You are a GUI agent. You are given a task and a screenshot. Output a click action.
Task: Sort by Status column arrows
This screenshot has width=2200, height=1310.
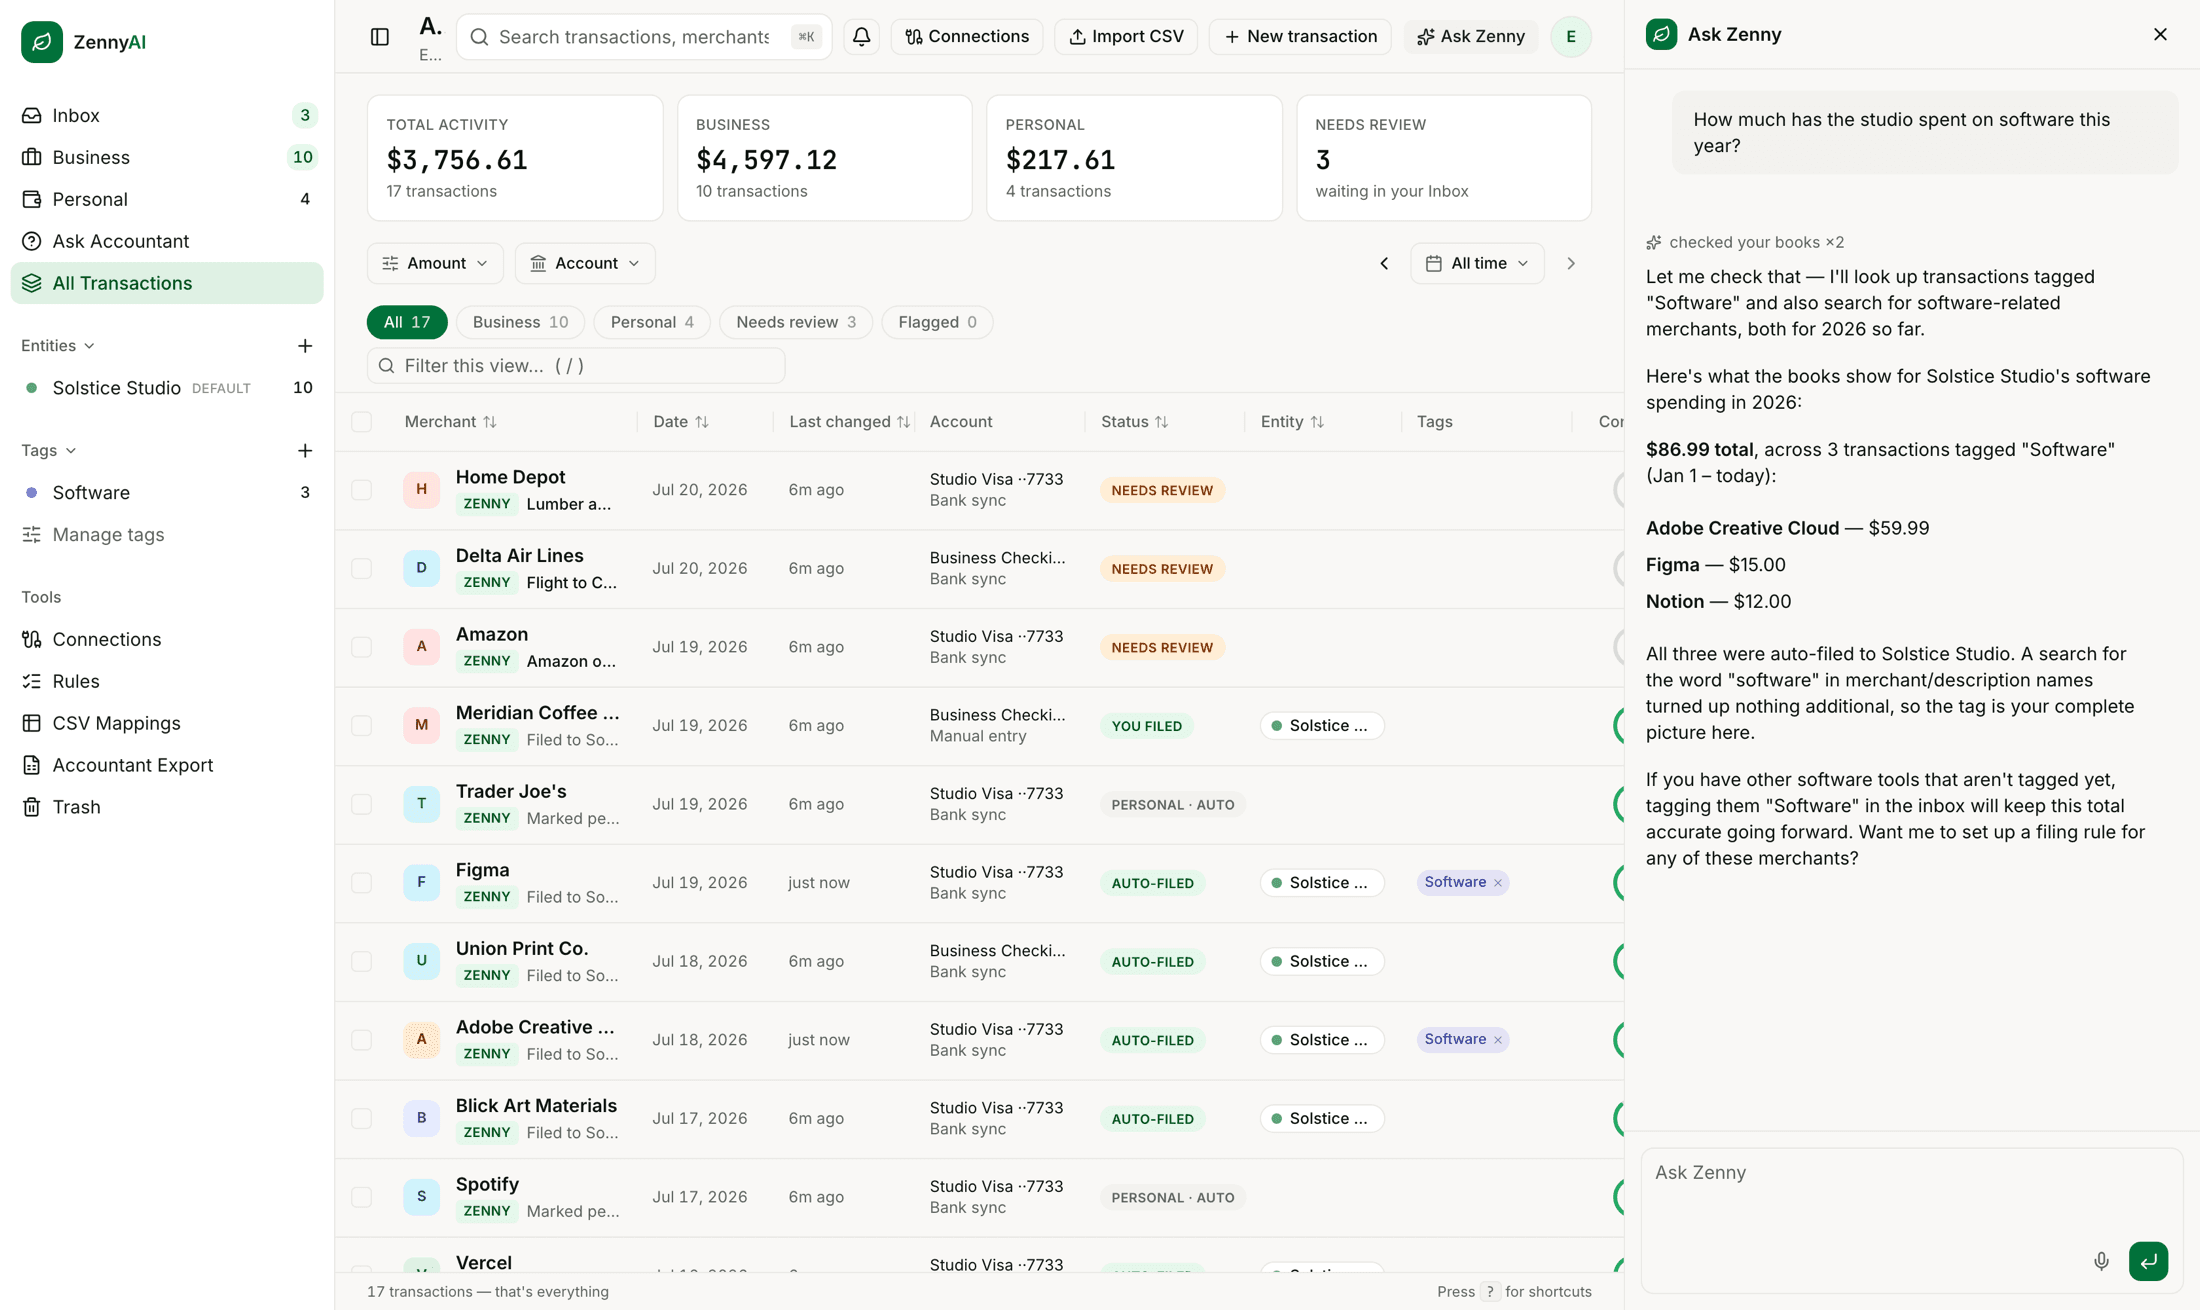tap(1161, 422)
